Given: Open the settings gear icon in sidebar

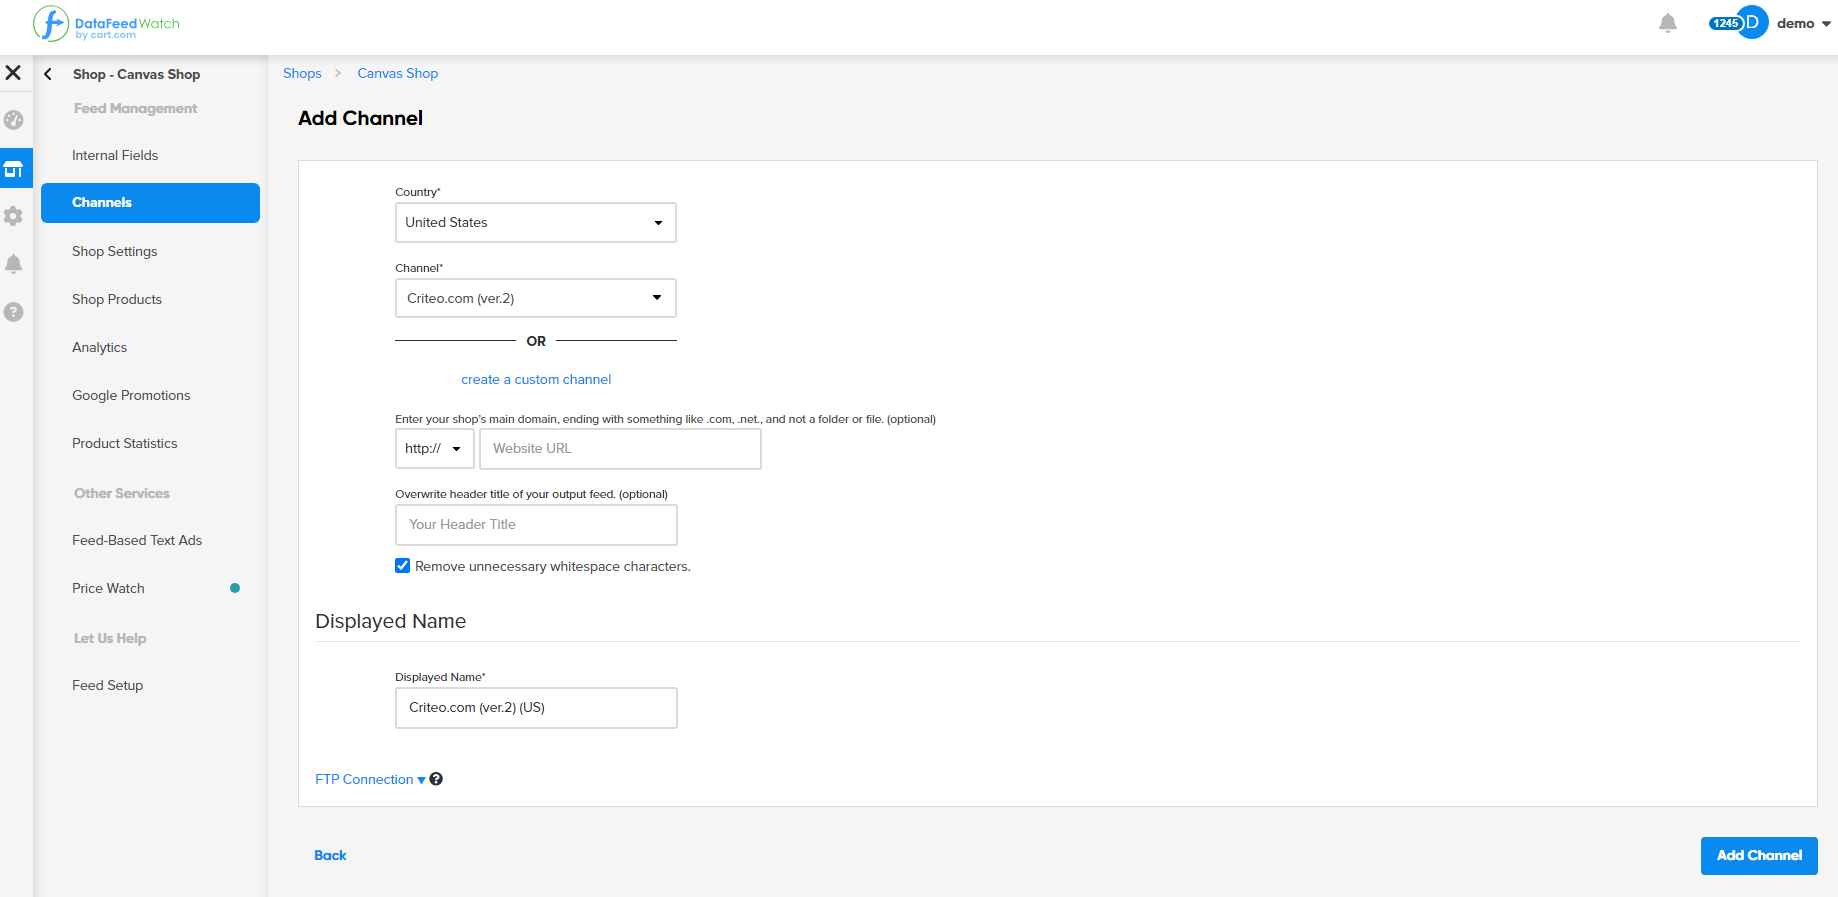Looking at the screenshot, I should pyautogui.click(x=14, y=216).
